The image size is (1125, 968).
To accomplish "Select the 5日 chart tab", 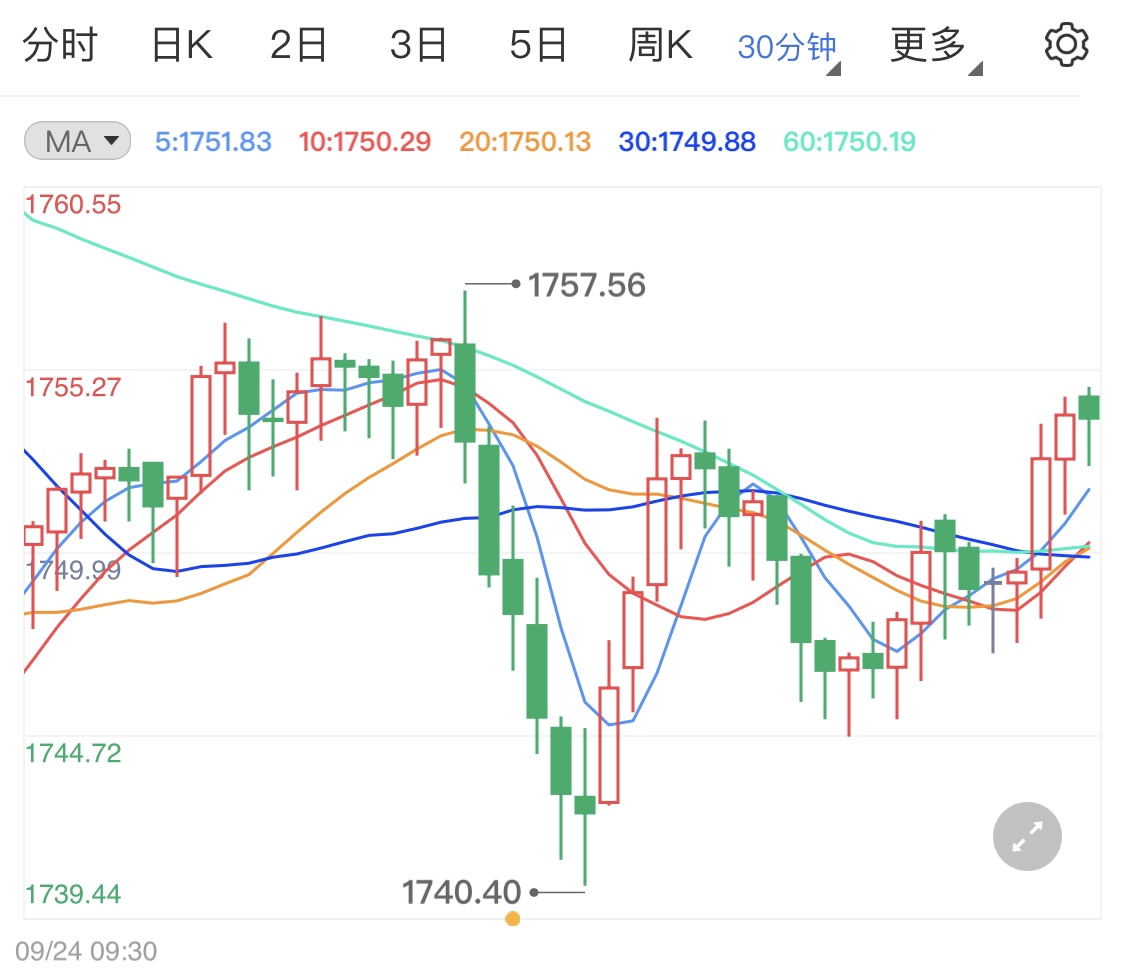I will (x=538, y=45).
